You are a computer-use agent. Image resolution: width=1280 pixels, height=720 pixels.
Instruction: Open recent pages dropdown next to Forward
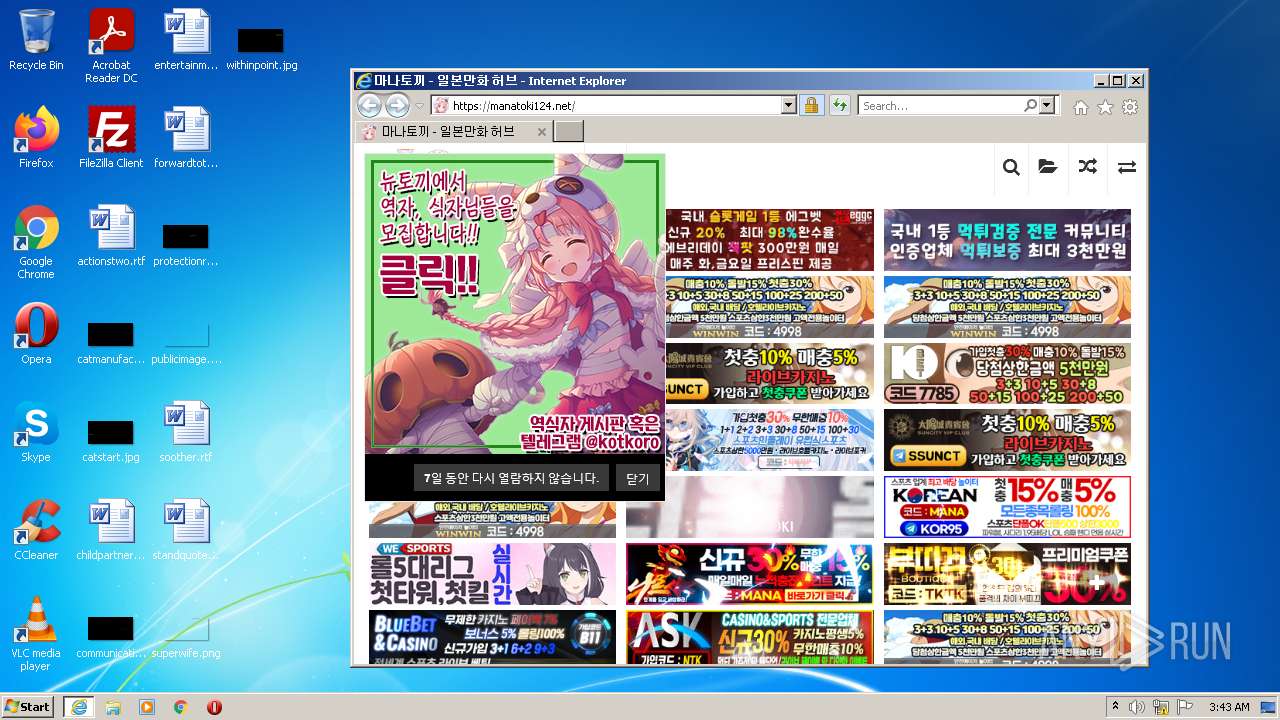[420, 106]
